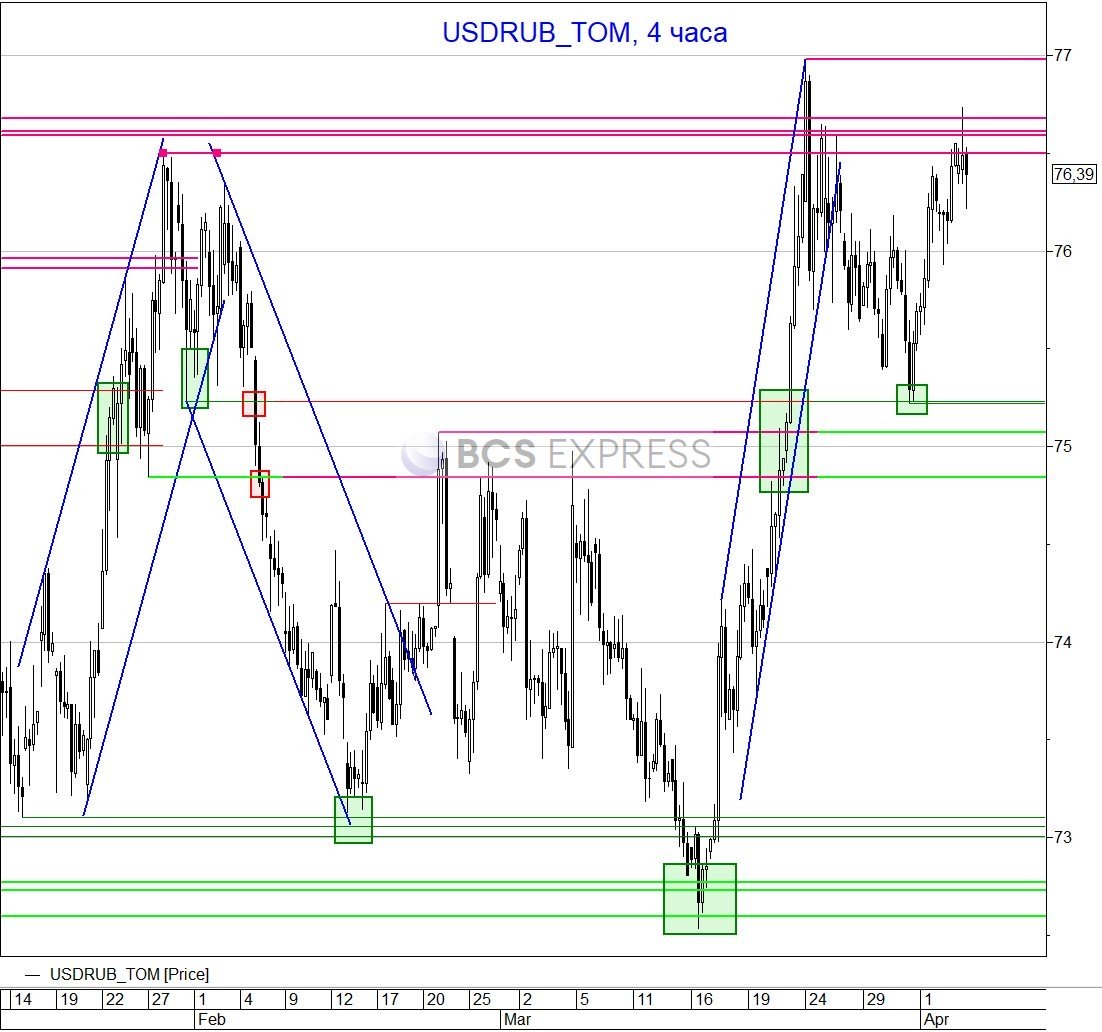Select the upper red square on the February decline

[254, 404]
